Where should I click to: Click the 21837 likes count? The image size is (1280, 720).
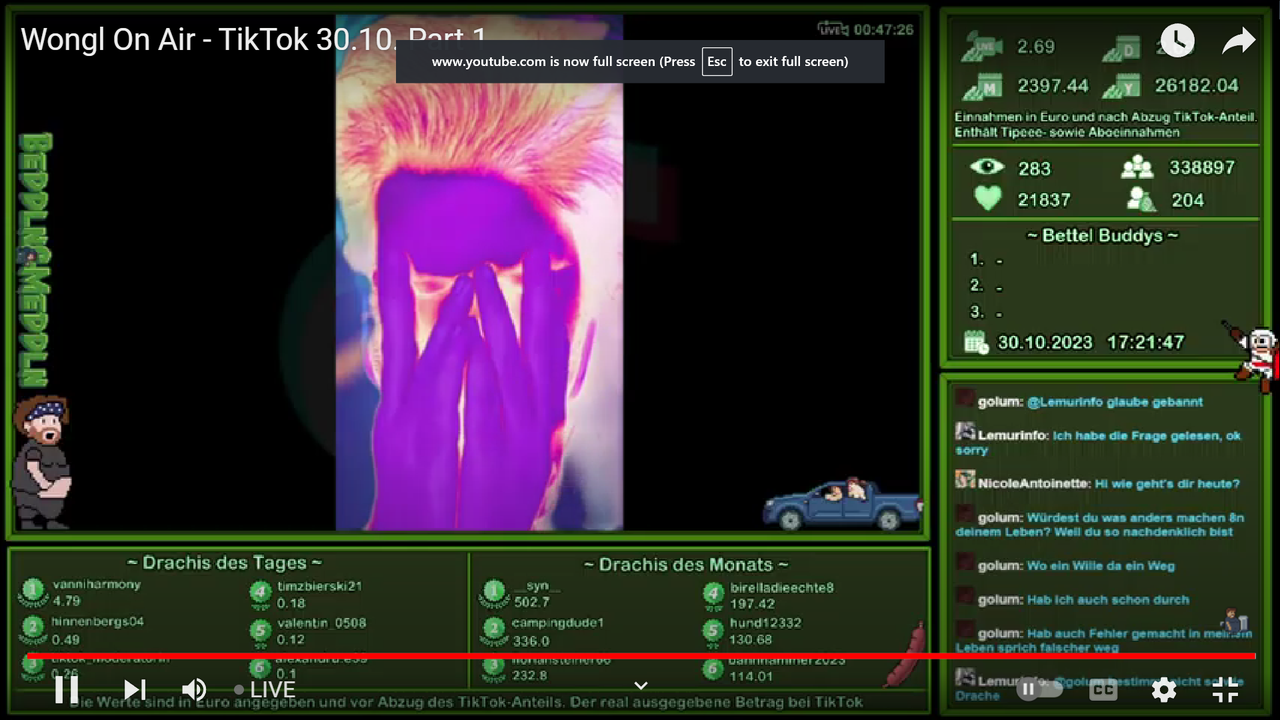pyautogui.click(x=1044, y=200)
